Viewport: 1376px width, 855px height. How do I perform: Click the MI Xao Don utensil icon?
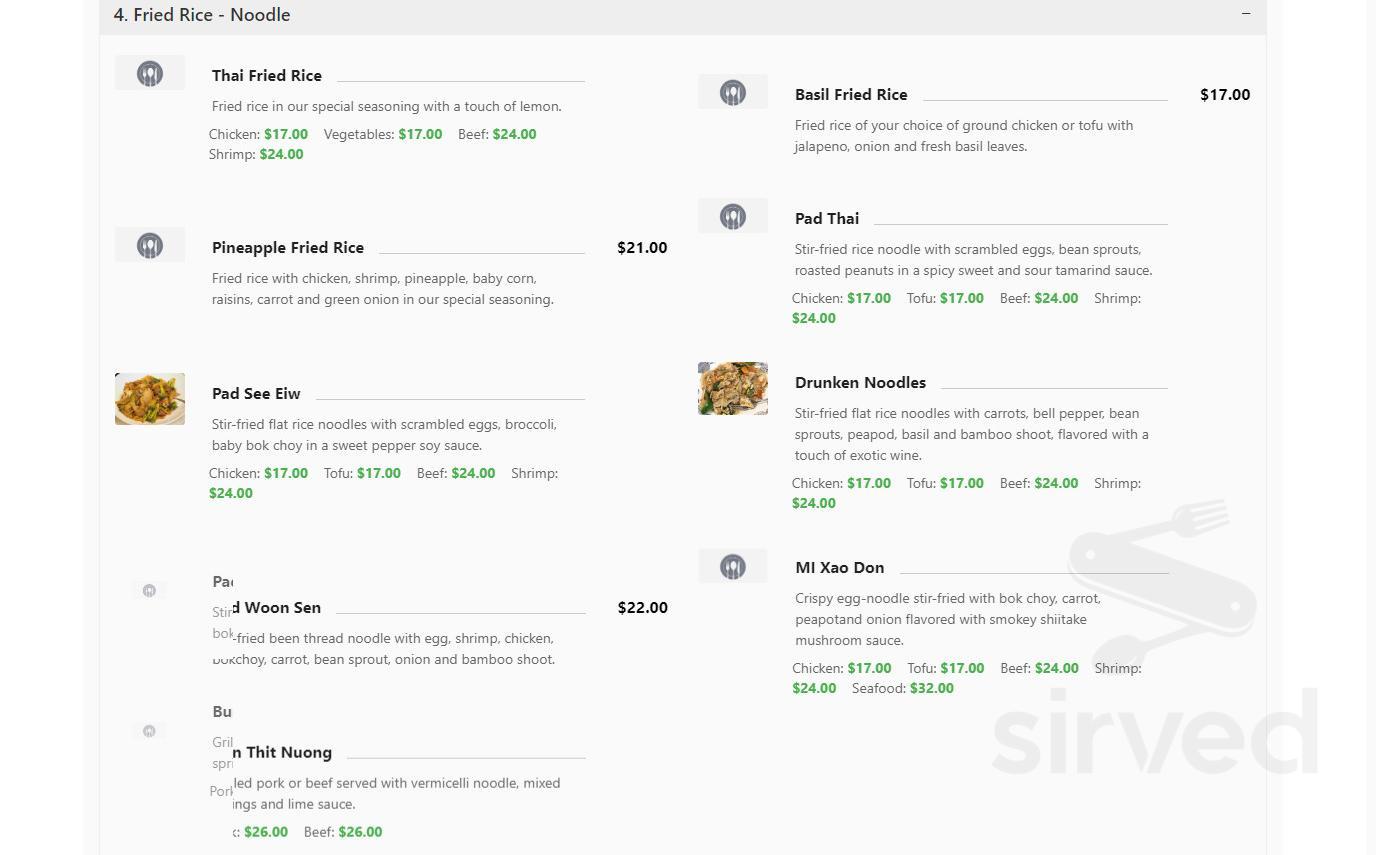[x=732, y=565]
